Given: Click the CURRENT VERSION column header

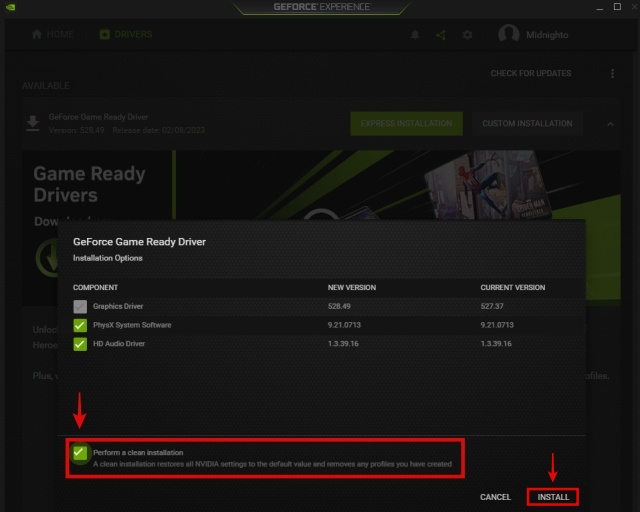Looking at the screenshot, I should [513, 287].
